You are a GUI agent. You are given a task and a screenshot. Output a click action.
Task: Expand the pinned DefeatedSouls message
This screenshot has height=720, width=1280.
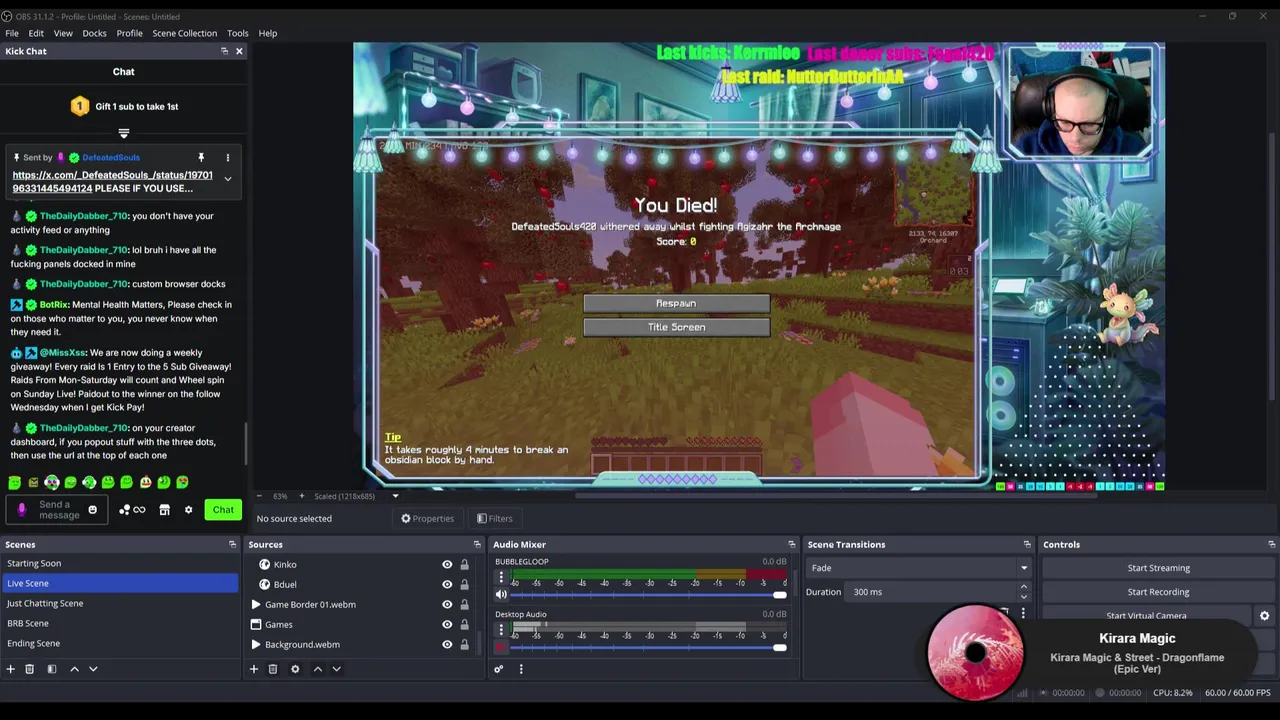tap(227, 179)
